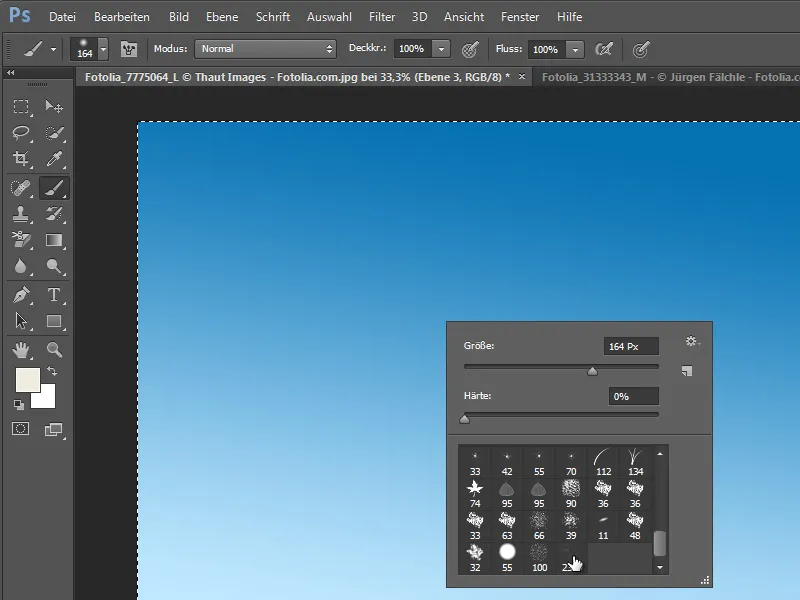Choose the grass brush 134

[635, 462]
